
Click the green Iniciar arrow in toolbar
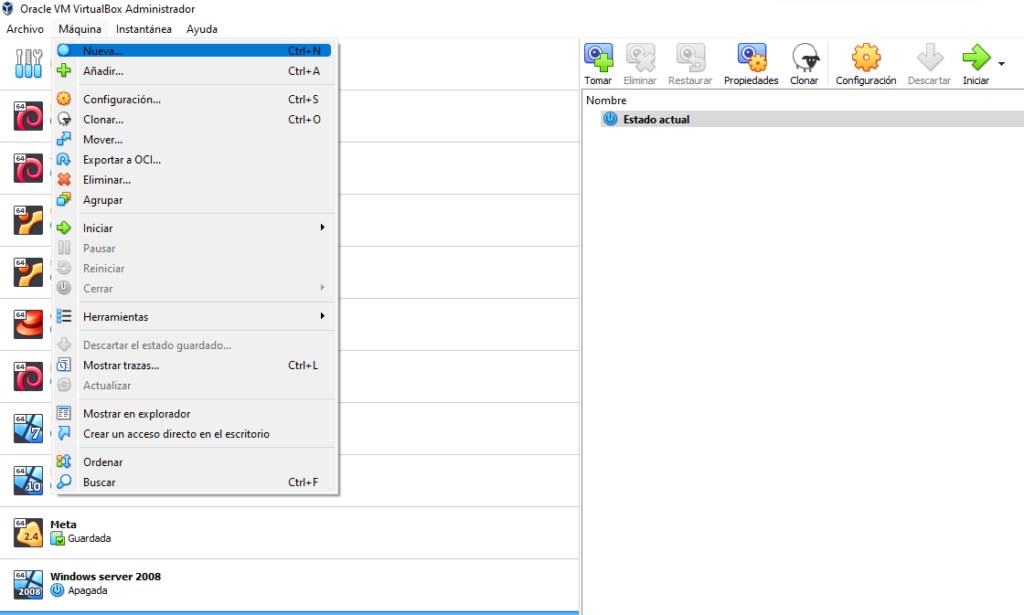(976, 57)
